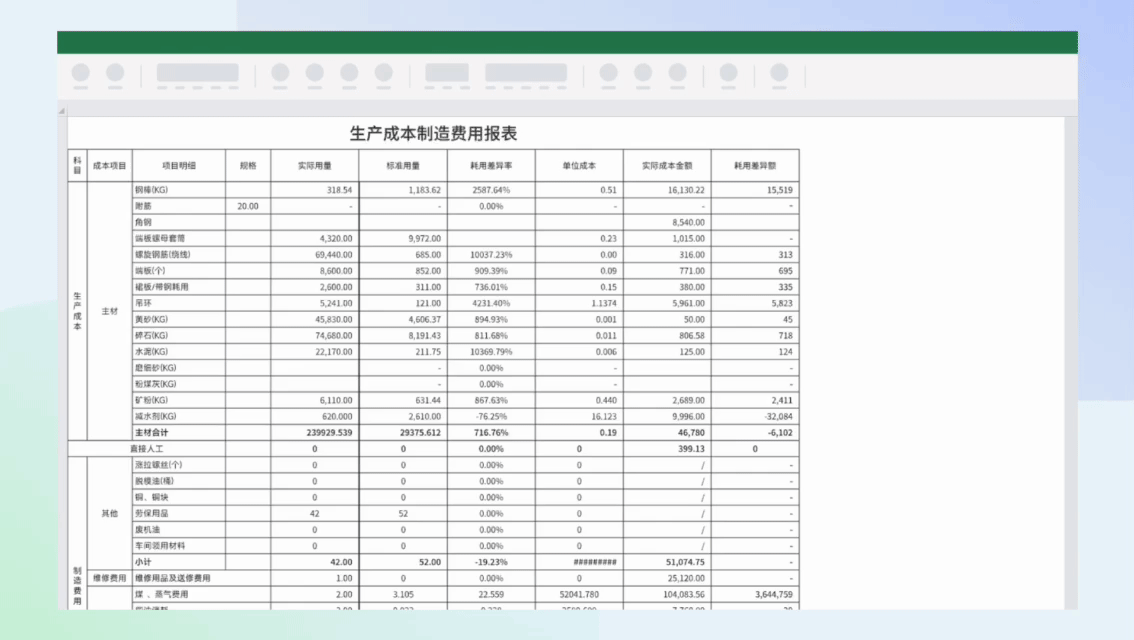
Task: Click the value 4,606.37
Action: (x=425, y=319)
